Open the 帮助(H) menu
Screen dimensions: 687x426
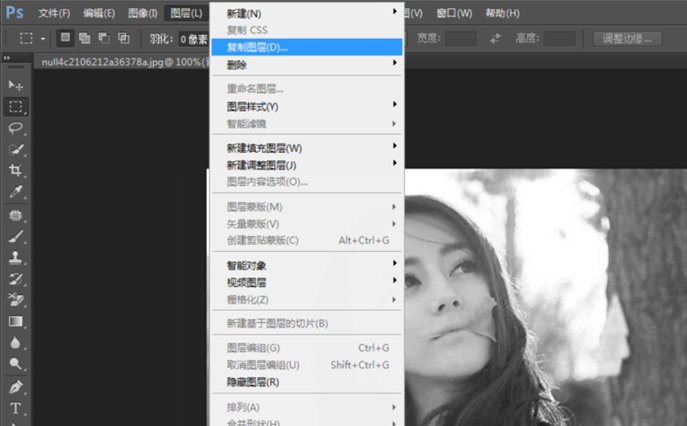(x=503, y=13)
